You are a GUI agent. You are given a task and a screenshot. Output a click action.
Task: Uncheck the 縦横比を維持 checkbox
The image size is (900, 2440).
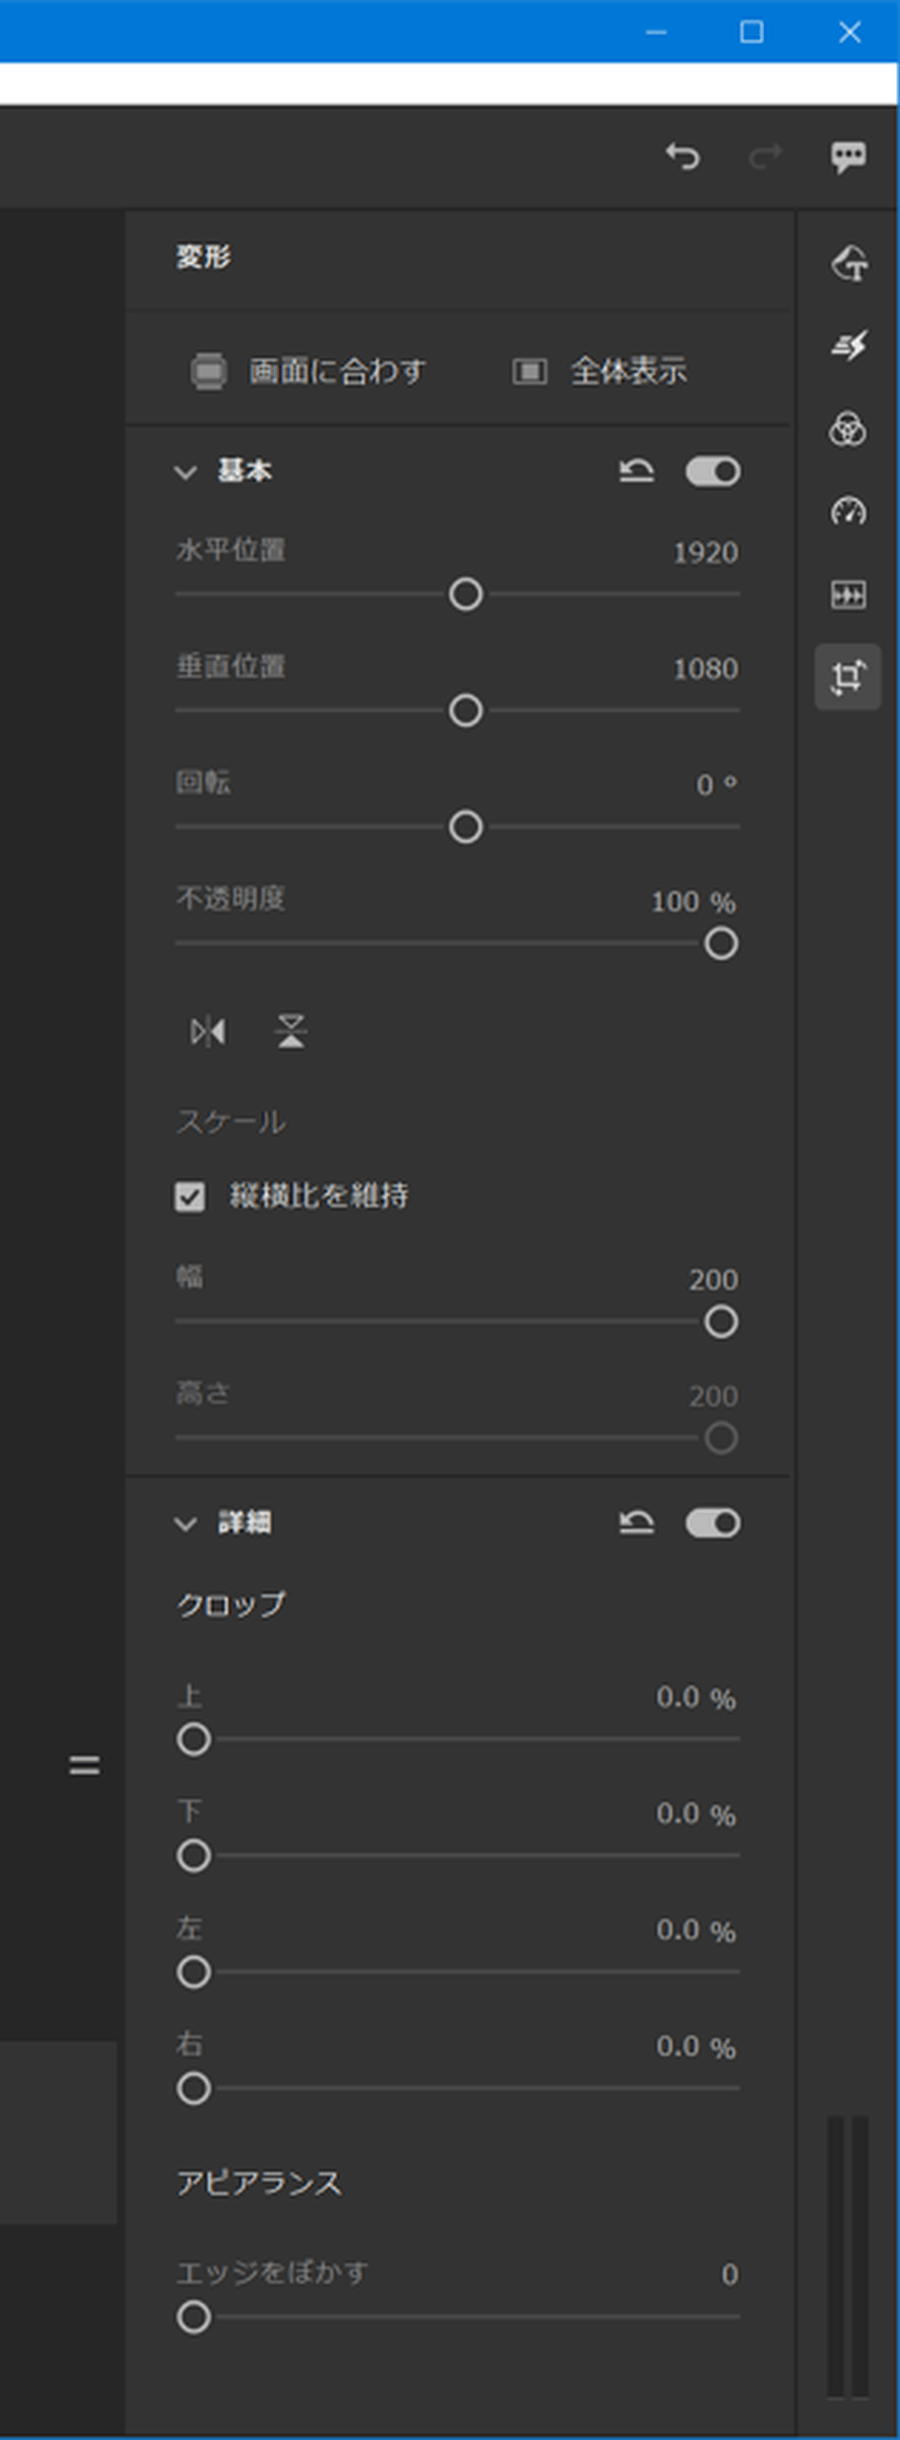[190, 1196]
